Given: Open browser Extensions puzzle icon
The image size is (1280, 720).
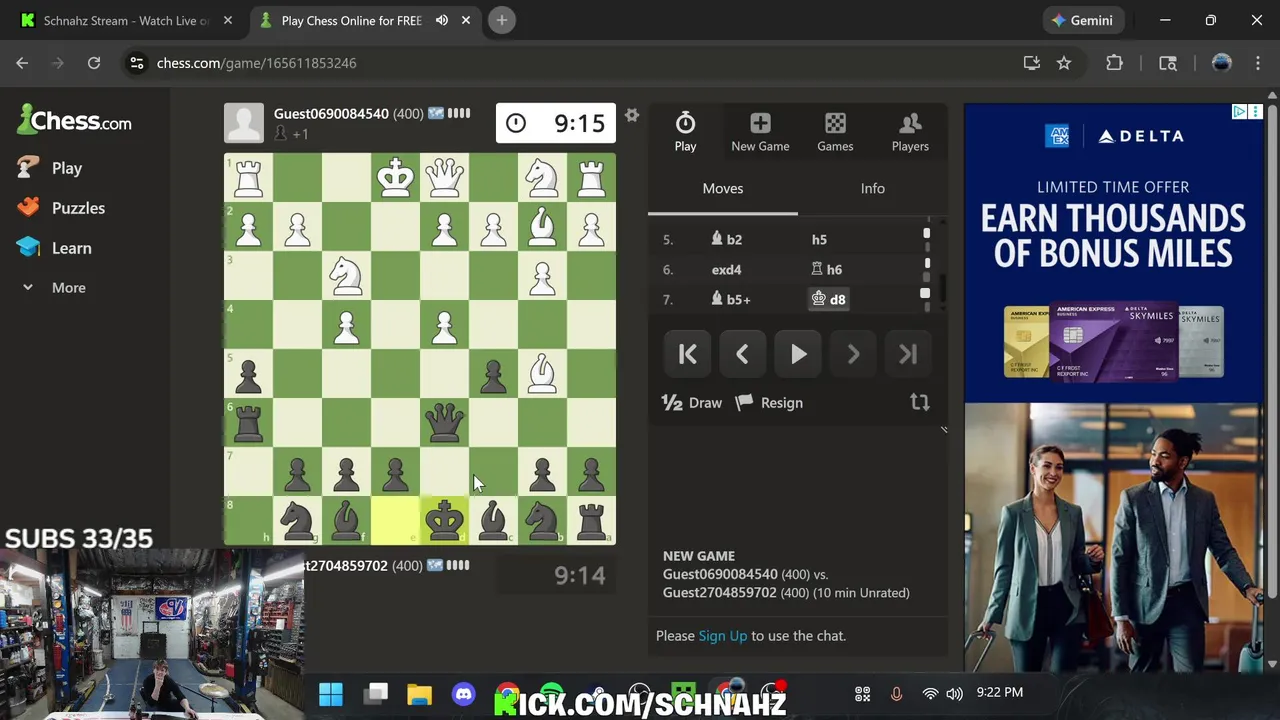Looking at the screenshot, I should tap(1114, 63).
